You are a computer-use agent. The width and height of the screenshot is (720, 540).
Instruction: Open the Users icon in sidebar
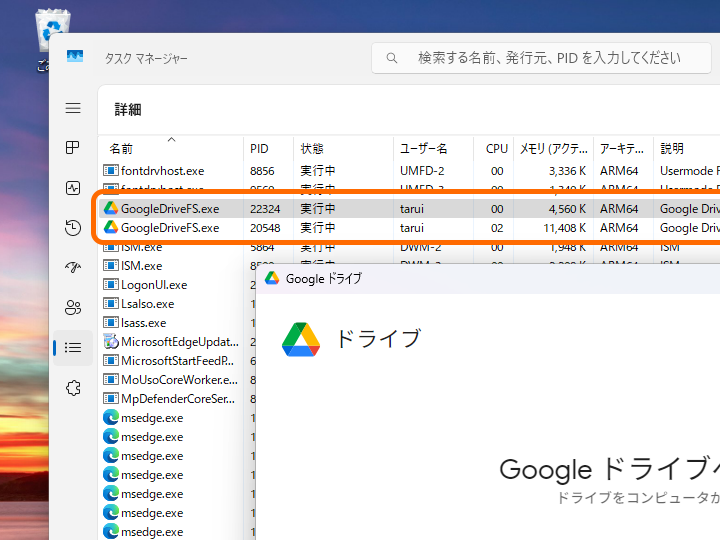point(73,307)
